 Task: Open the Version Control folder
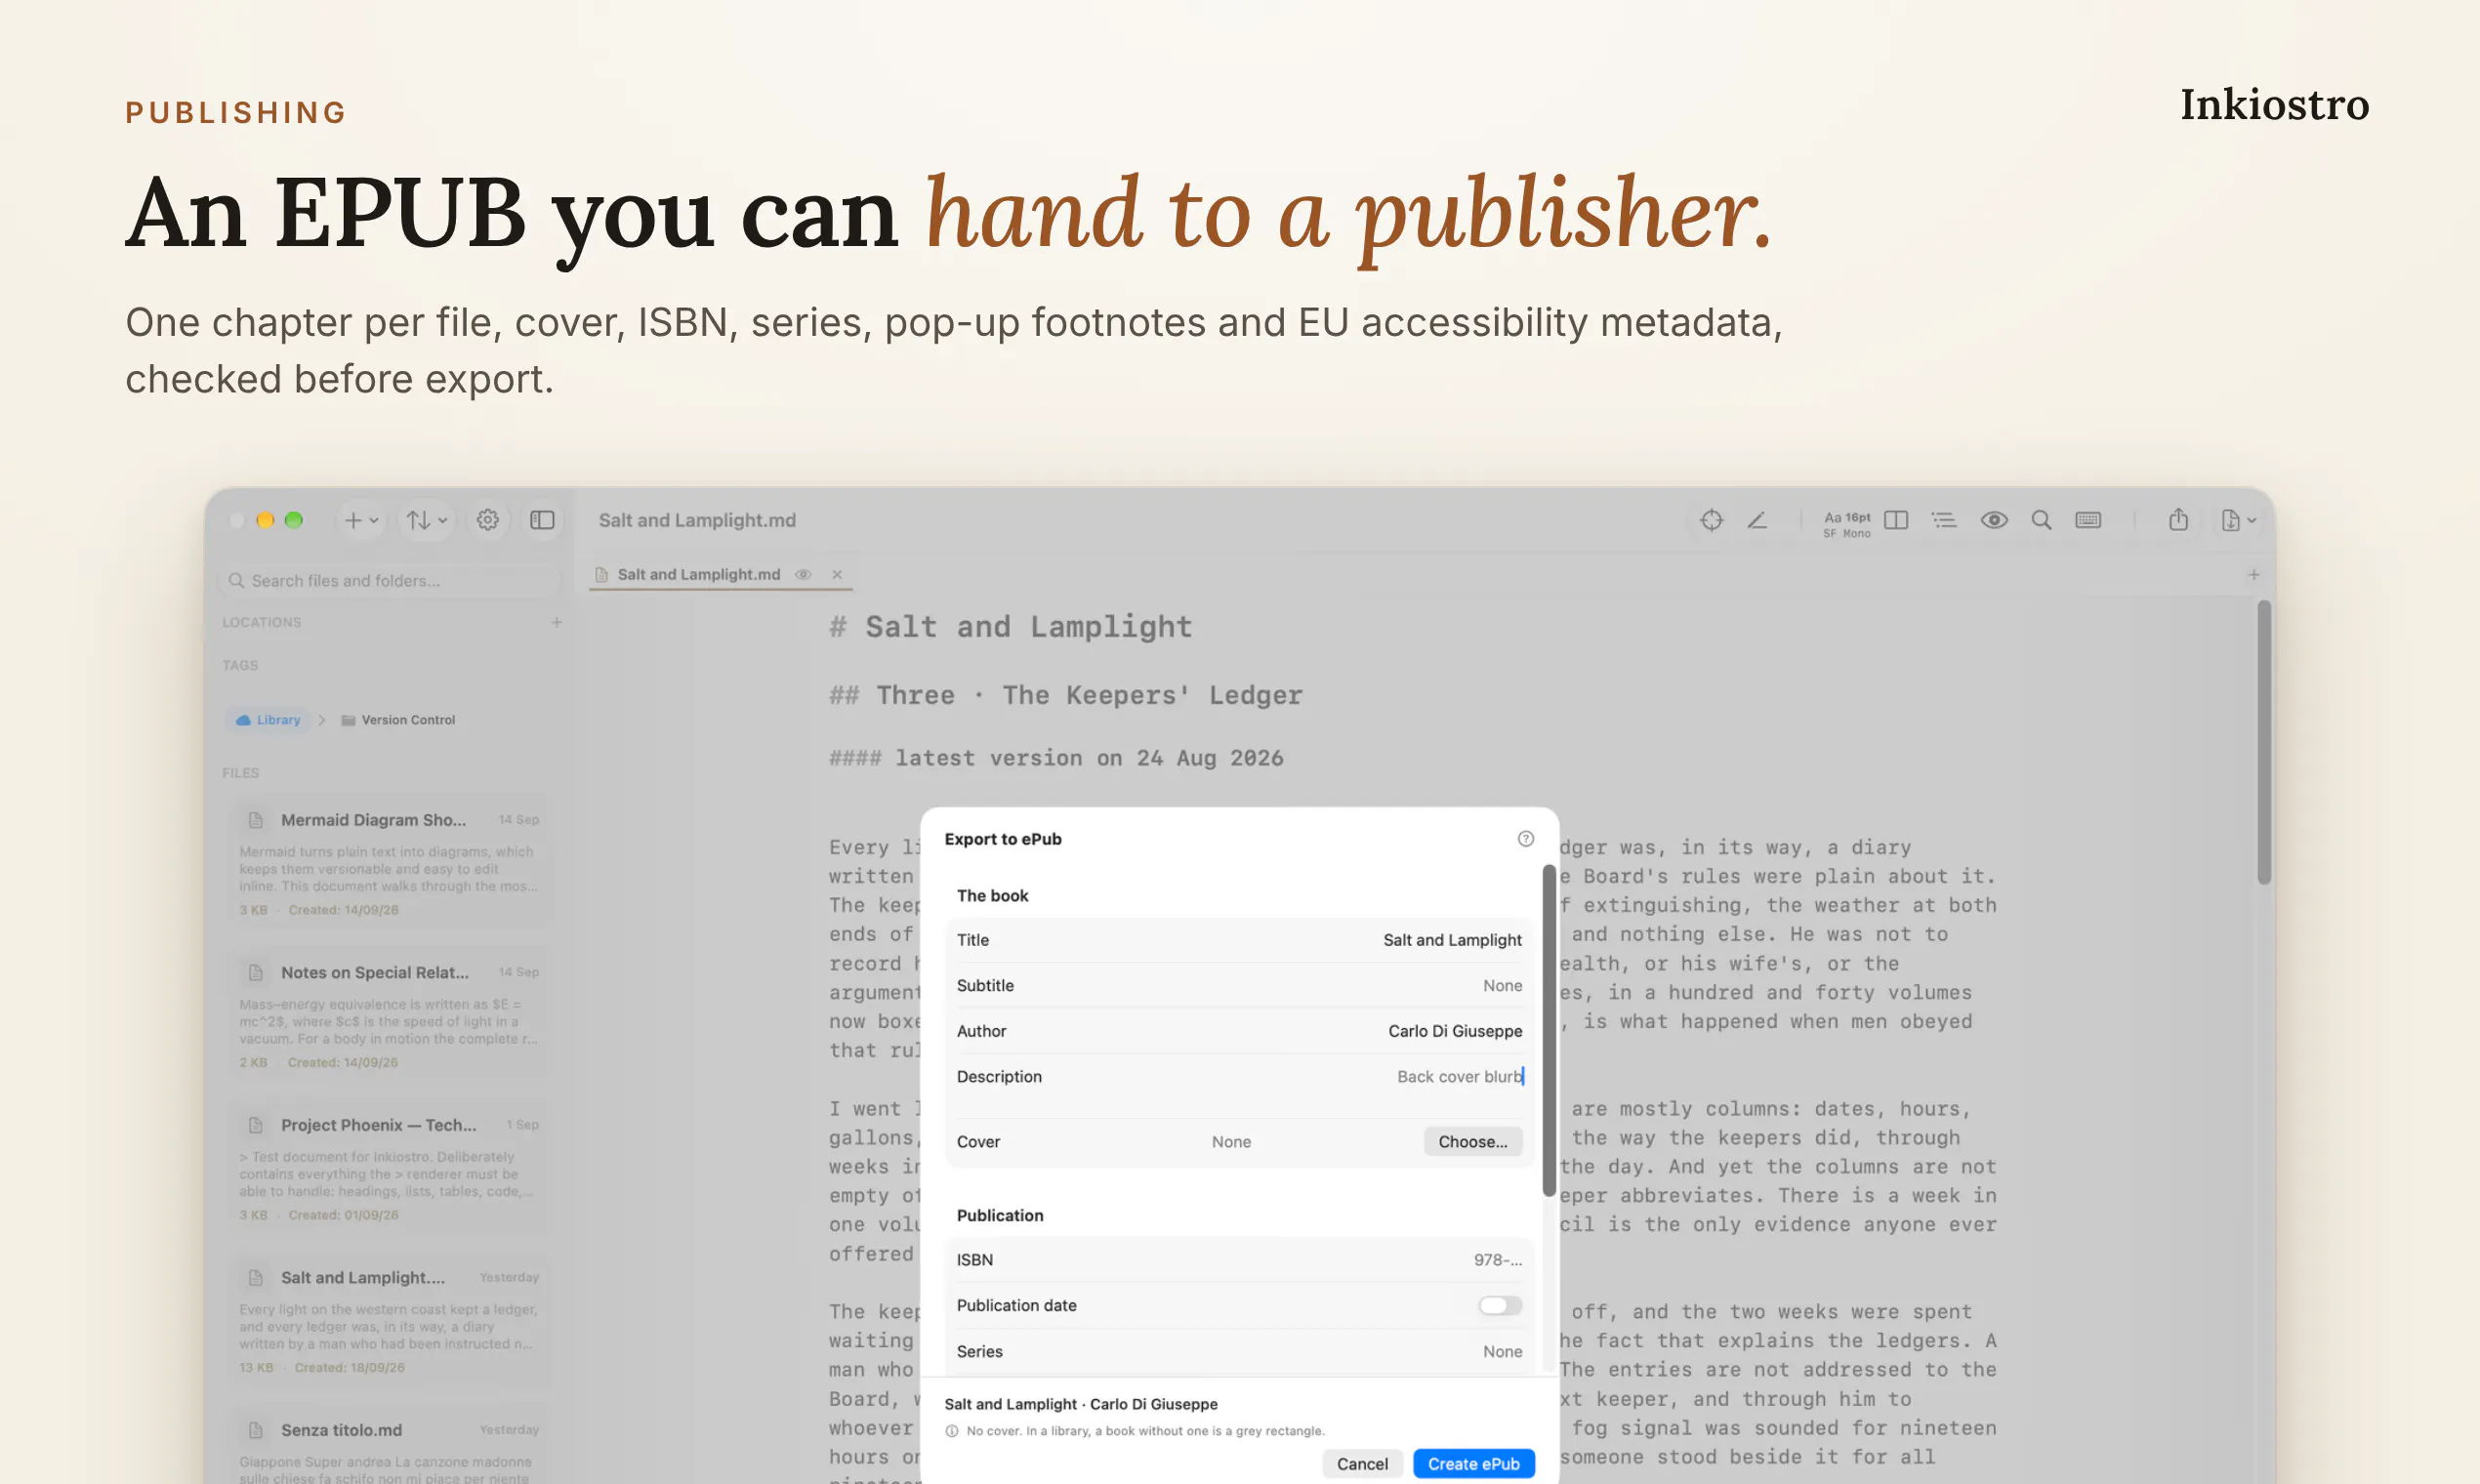tap(398, 720)
